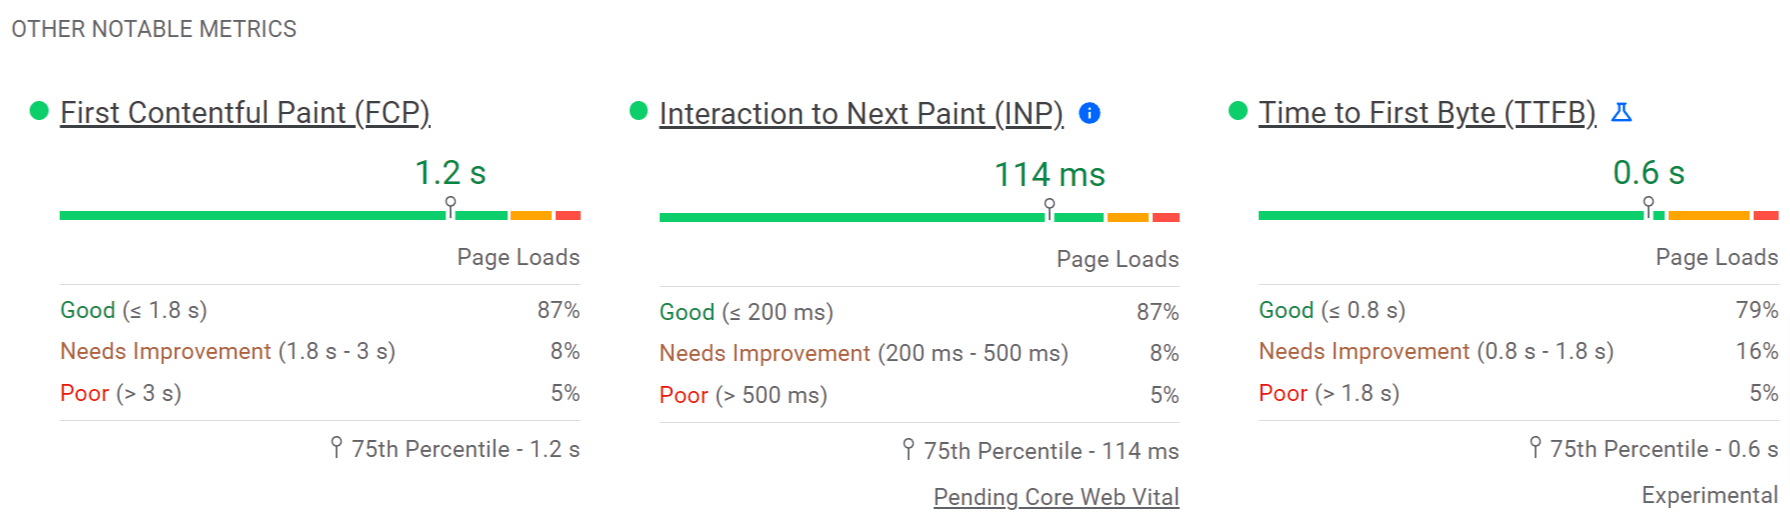Click pin icon next to 75th Percentile - 0.6 s
The width and height of the screenshot is (1790, 517).
[1535, 447]
